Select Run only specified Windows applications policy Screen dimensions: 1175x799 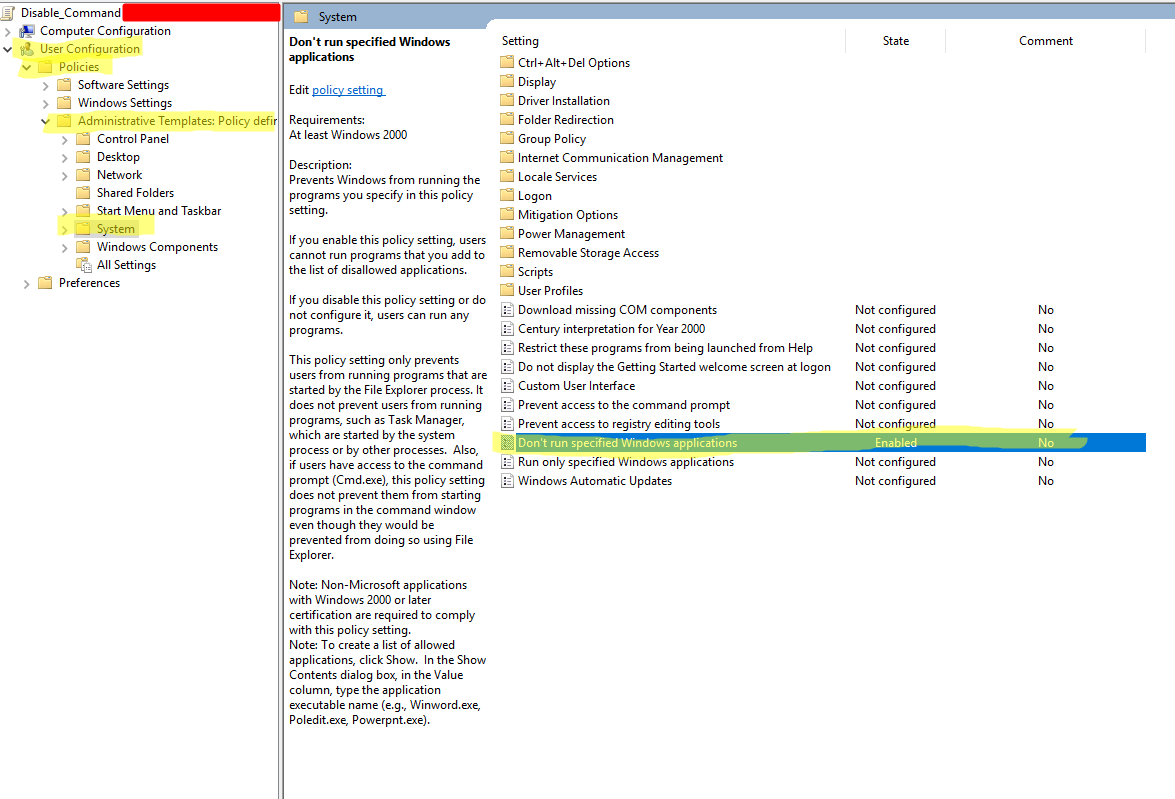coord(625,462)
